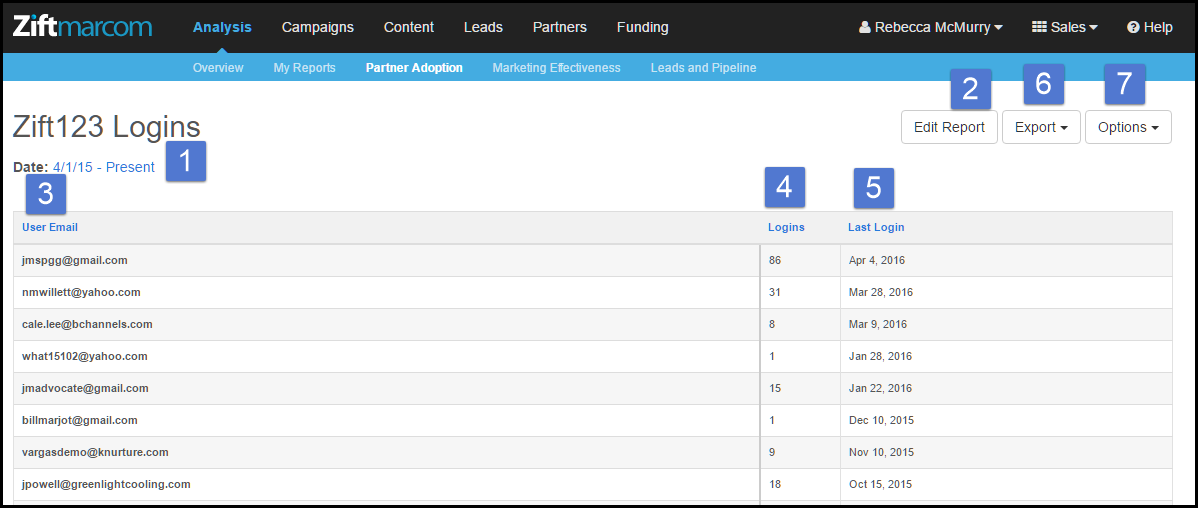Select email cale.lee@bchannels.com
1198x508 pixels.
[x=87, y=325]
